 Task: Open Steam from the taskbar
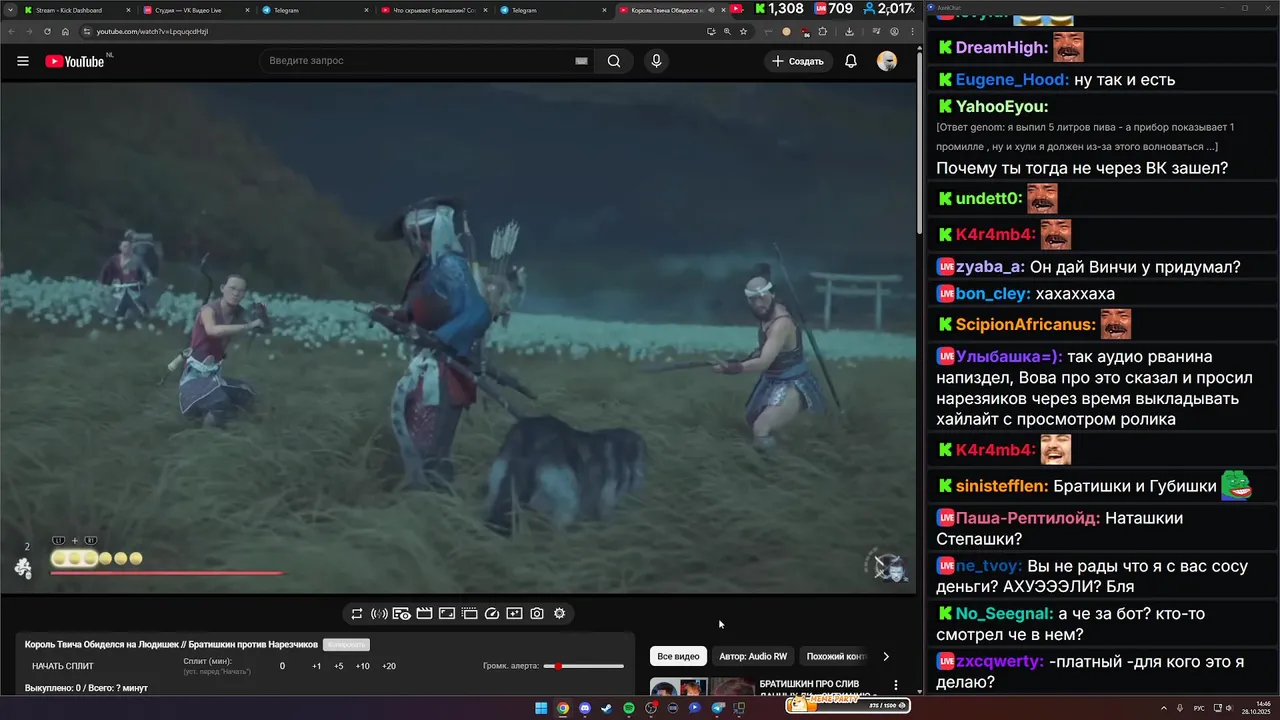(x=607, y=708)
